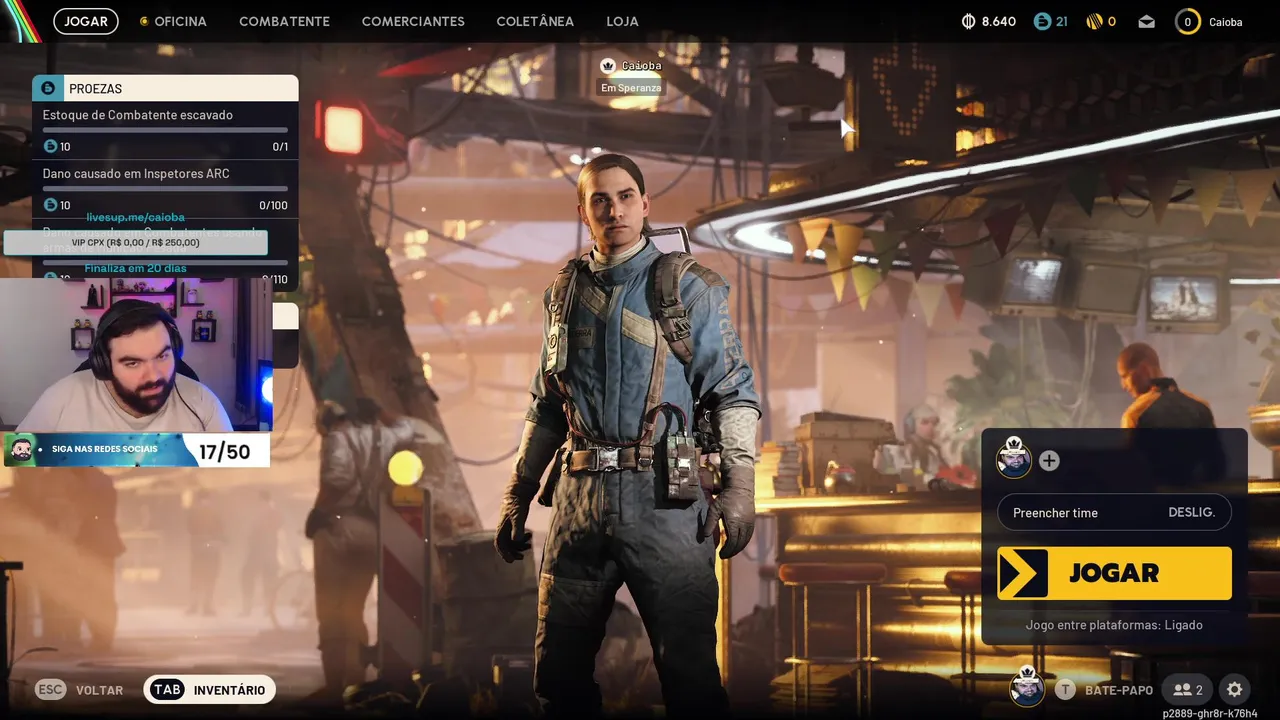Click the streamer webcam overlay

pyautogui.click(x=136, y=355)
